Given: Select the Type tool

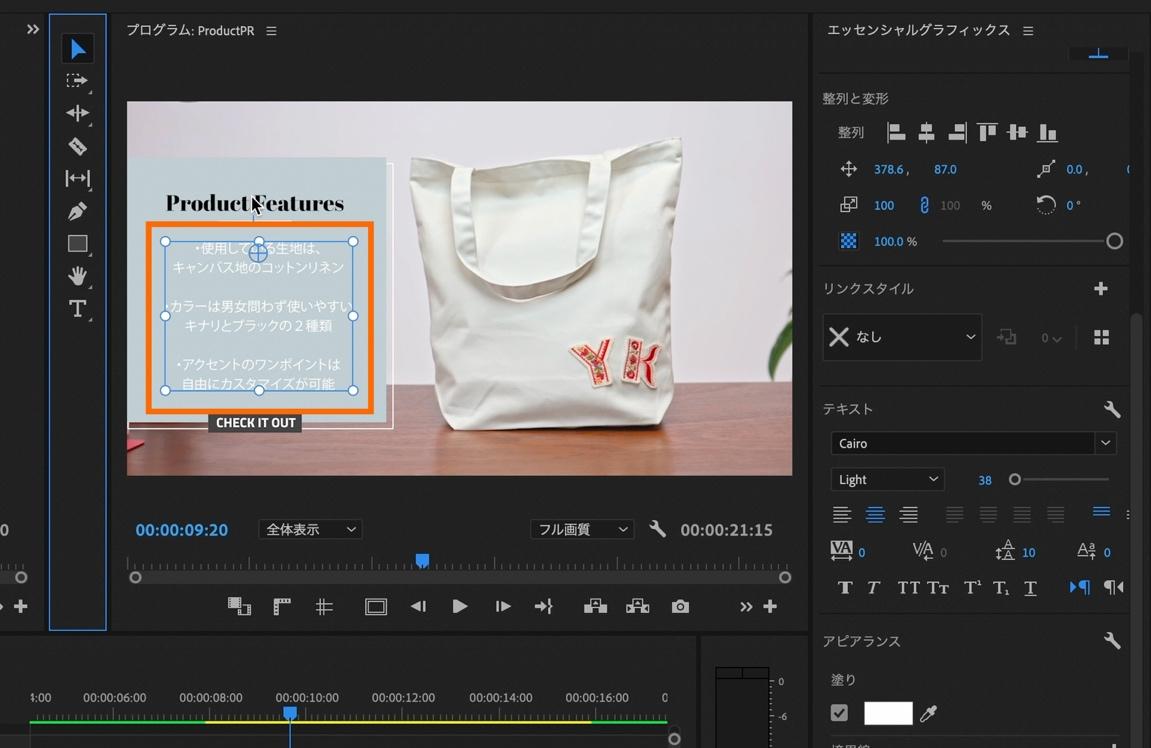Looking at the screenshot, I should pos(77,309).
